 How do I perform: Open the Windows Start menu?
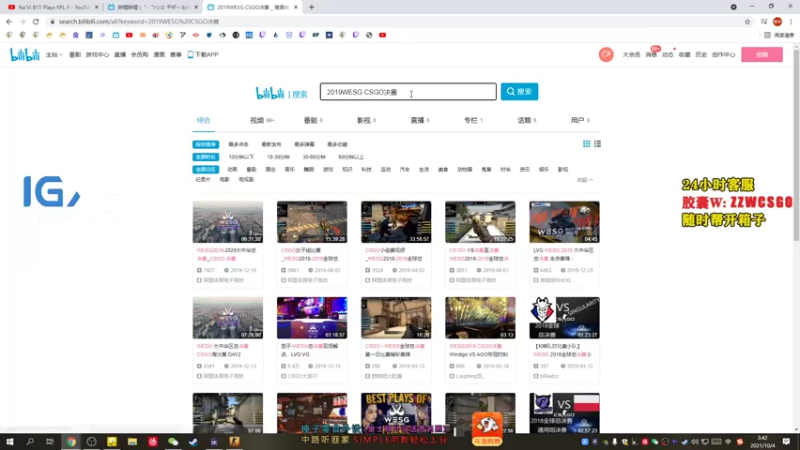click(x=9, y=442)
